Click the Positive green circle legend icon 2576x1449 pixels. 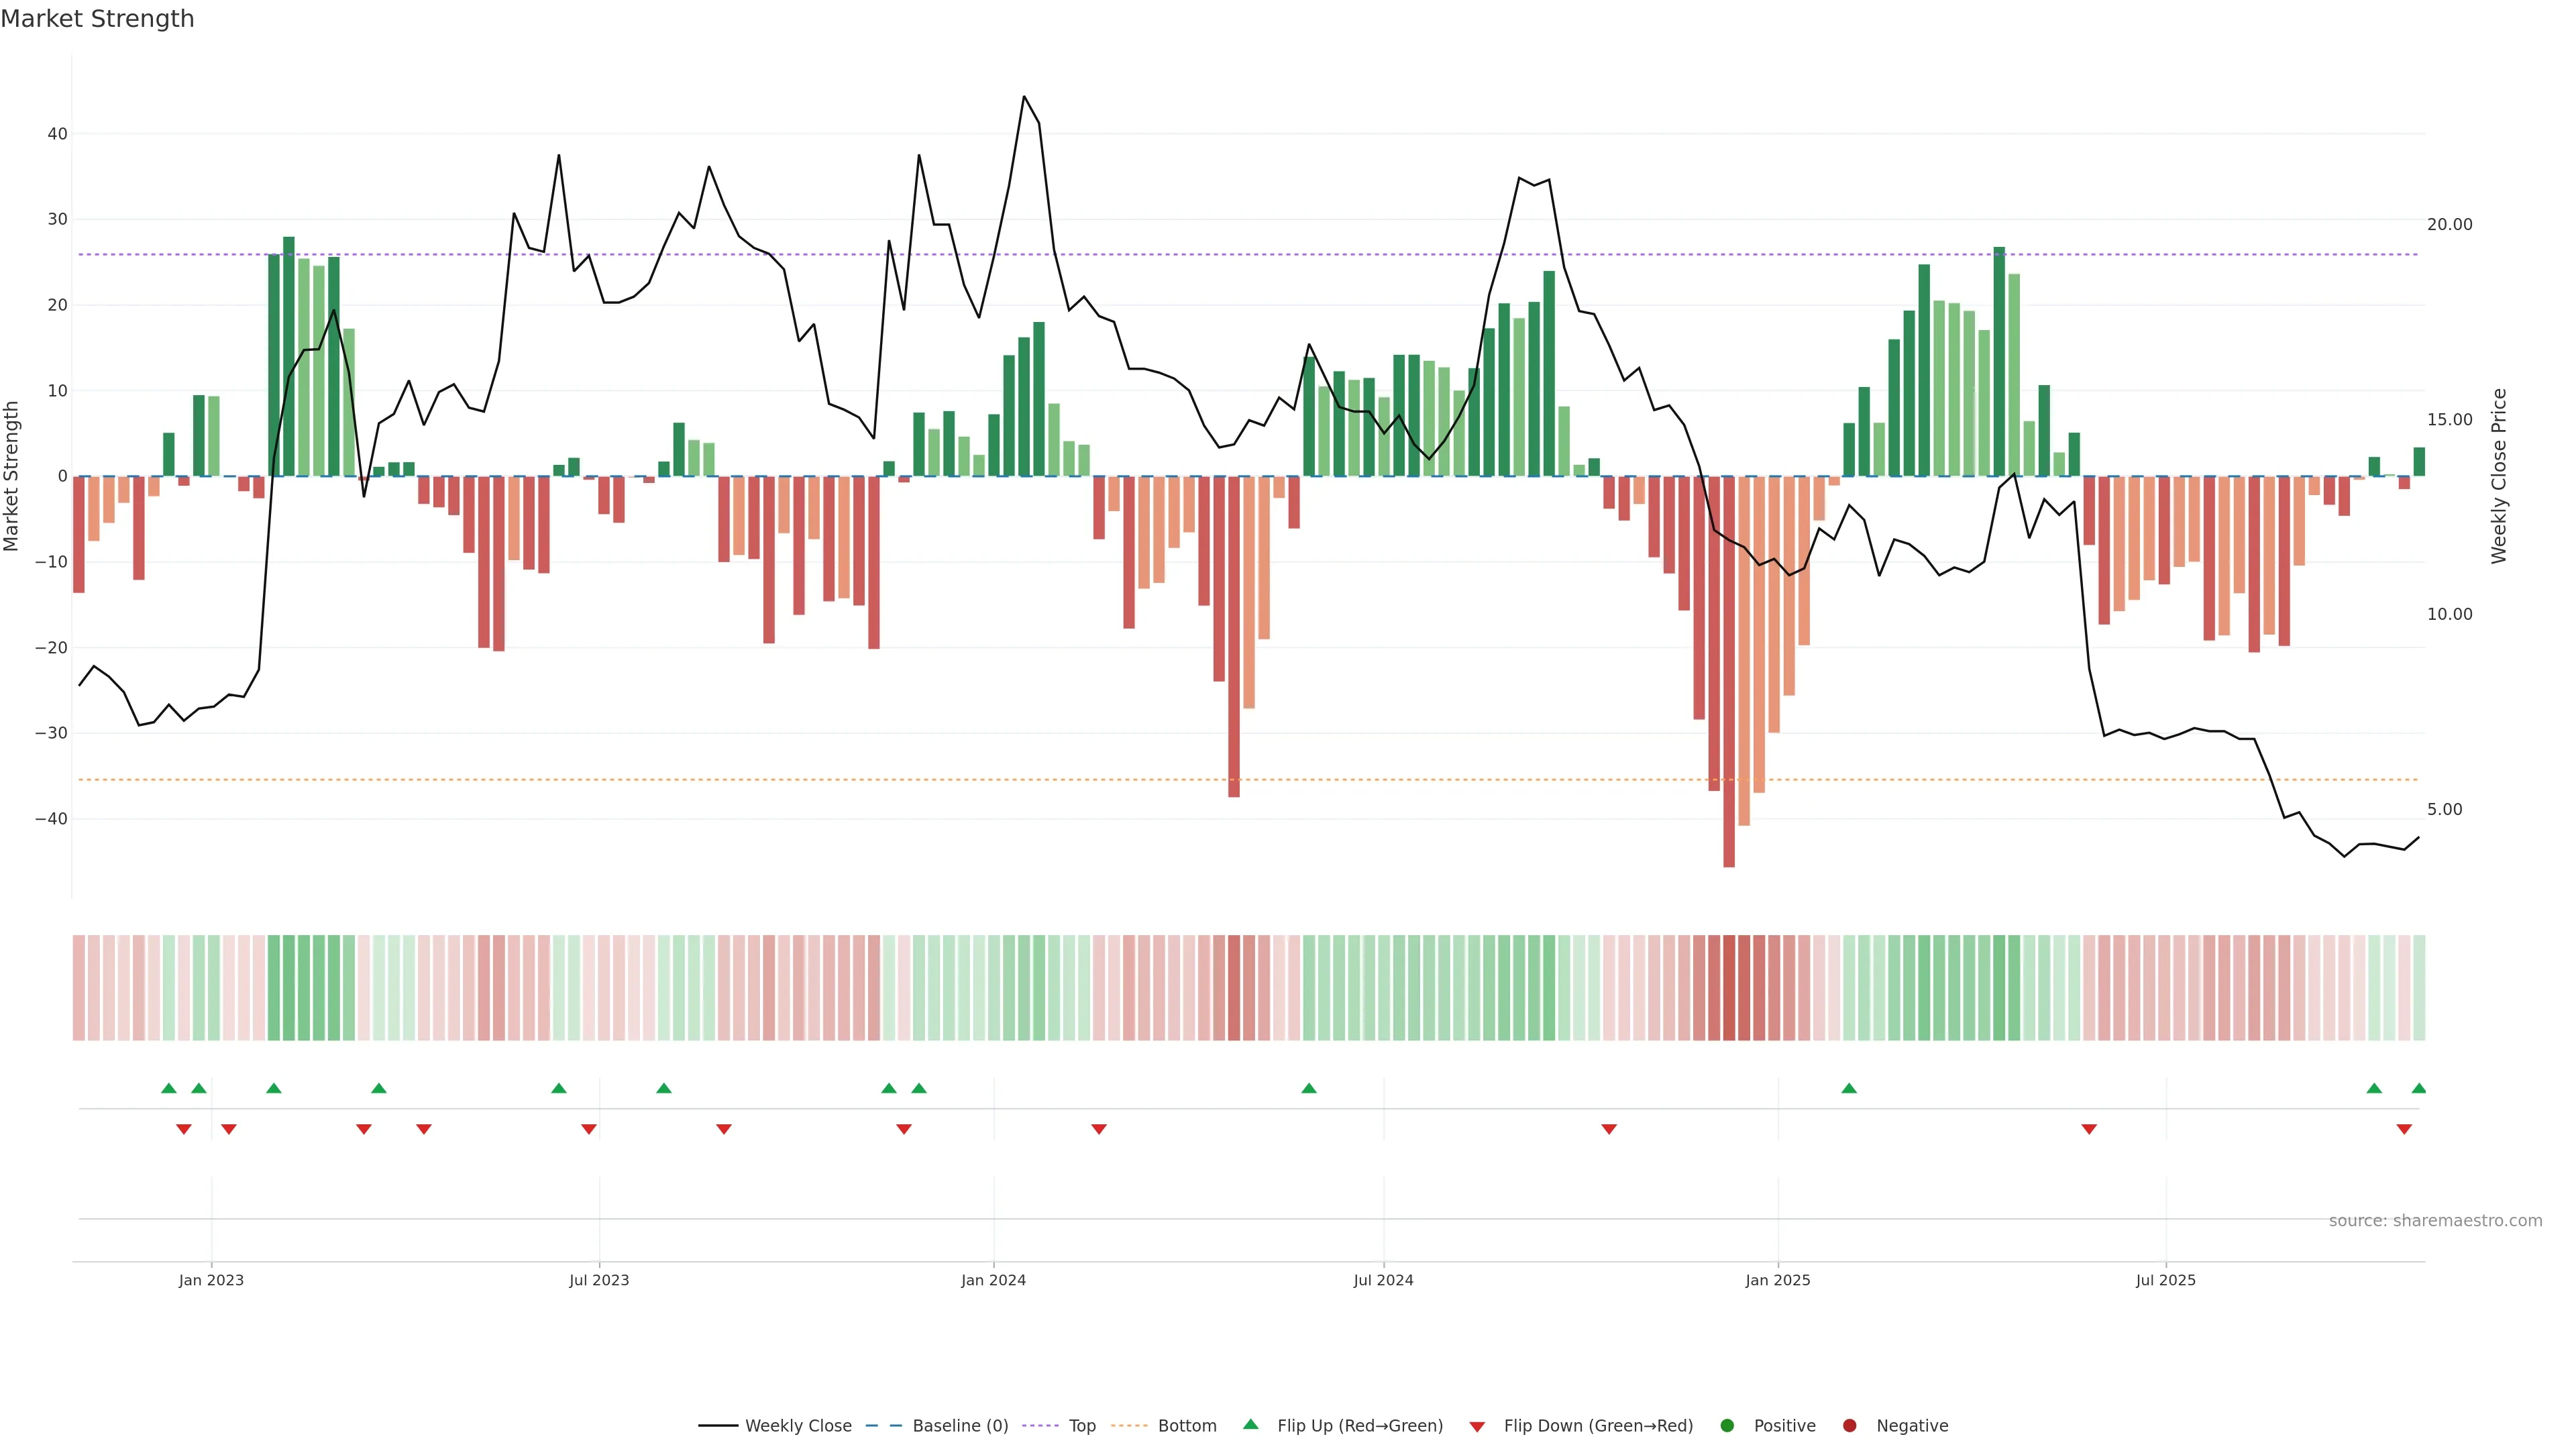(1727, 1426)
